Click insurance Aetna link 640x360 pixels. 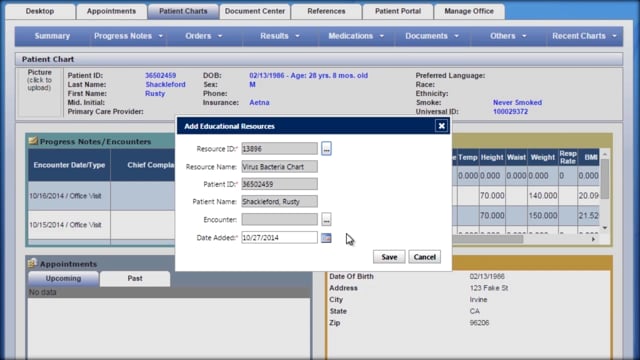[259, 102]
